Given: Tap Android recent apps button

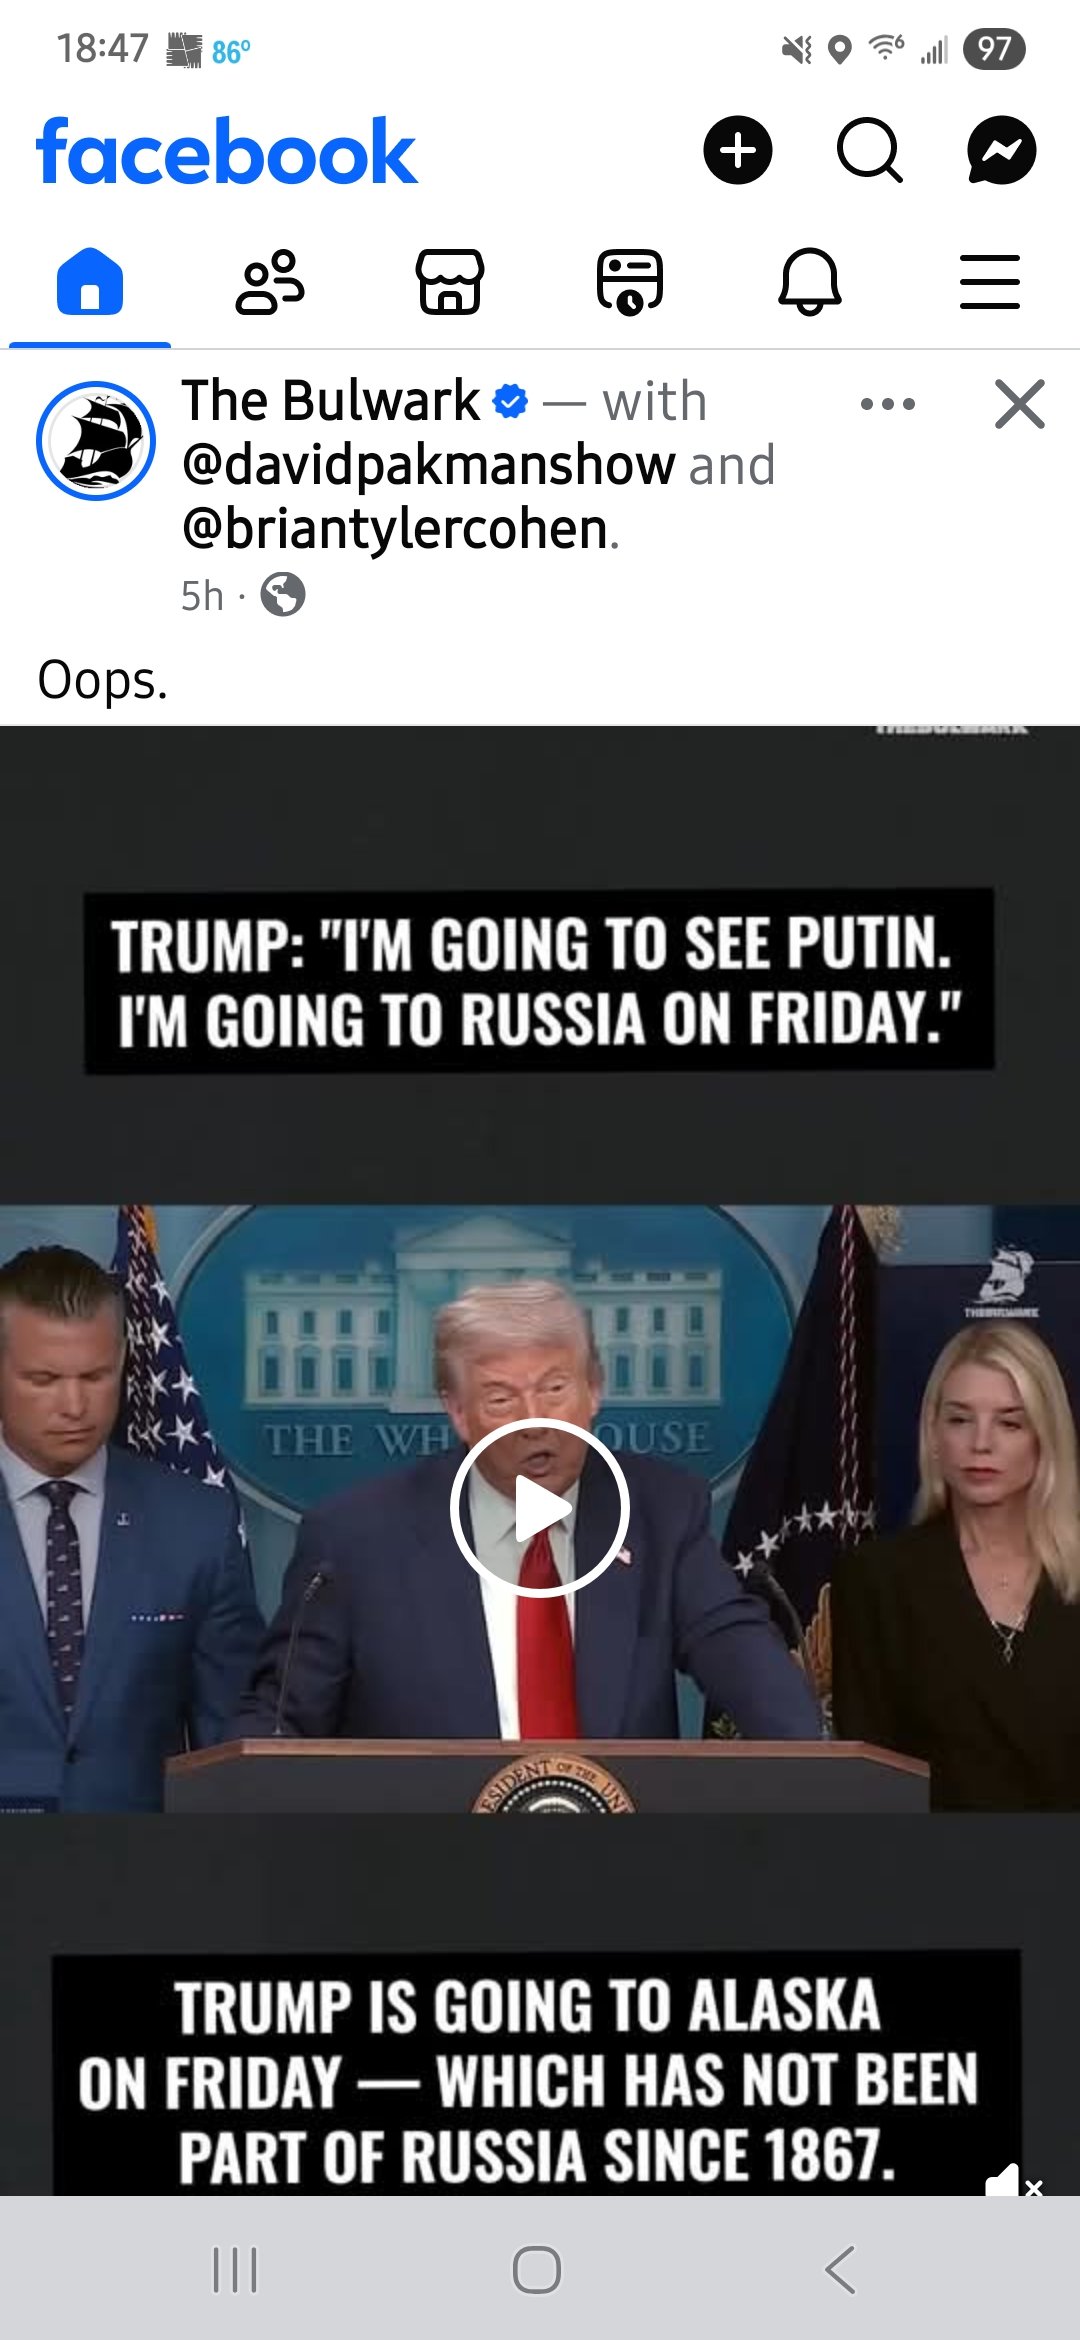Looking at the screenshot, I should (235, 2269).
